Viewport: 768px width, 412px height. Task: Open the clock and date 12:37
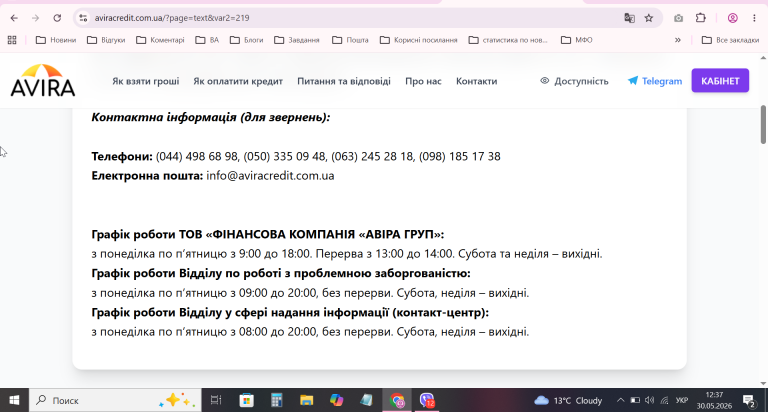tap(714, 400)
